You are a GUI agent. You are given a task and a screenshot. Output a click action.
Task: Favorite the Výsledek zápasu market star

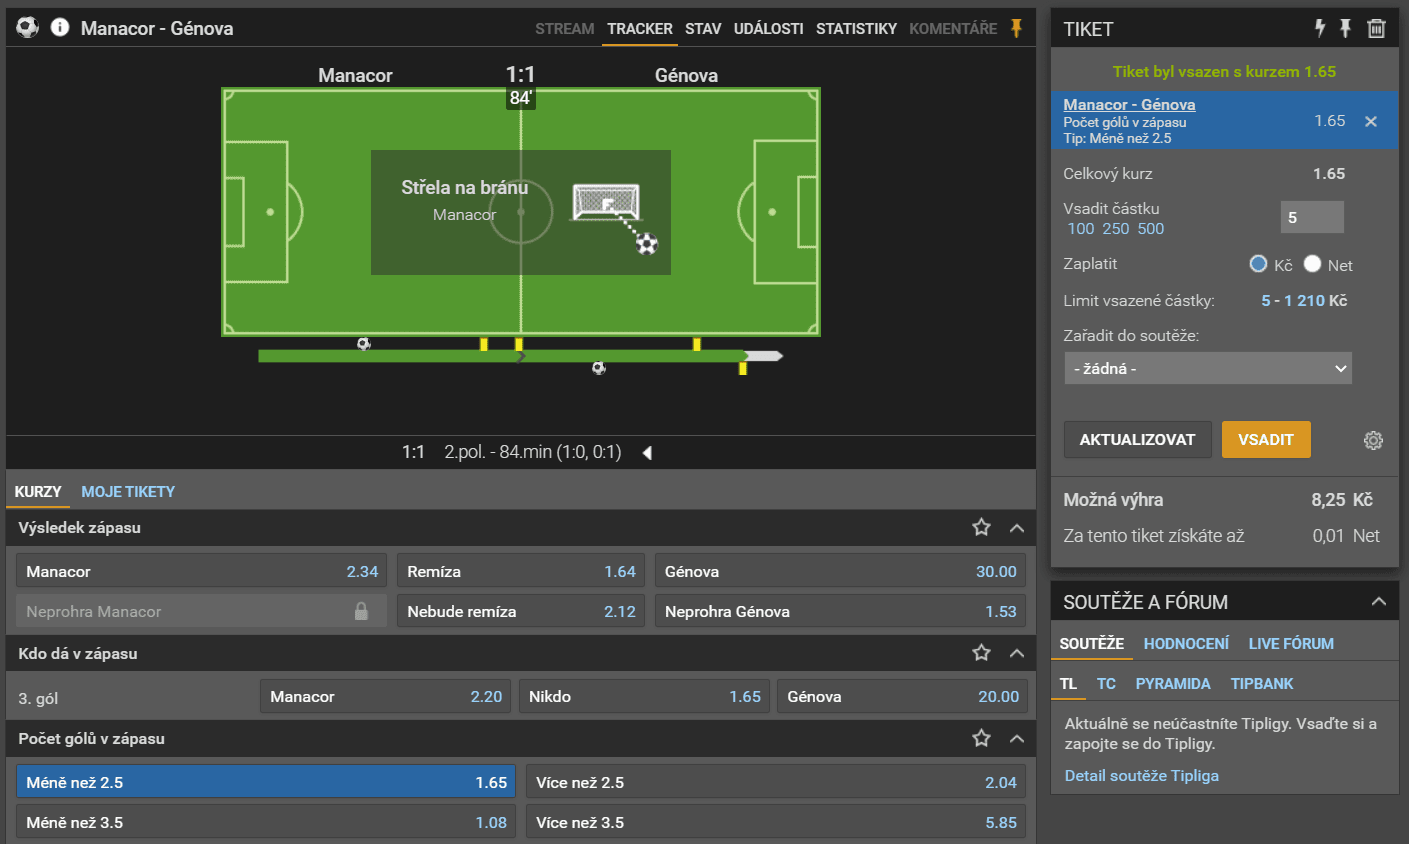(981, 527)
